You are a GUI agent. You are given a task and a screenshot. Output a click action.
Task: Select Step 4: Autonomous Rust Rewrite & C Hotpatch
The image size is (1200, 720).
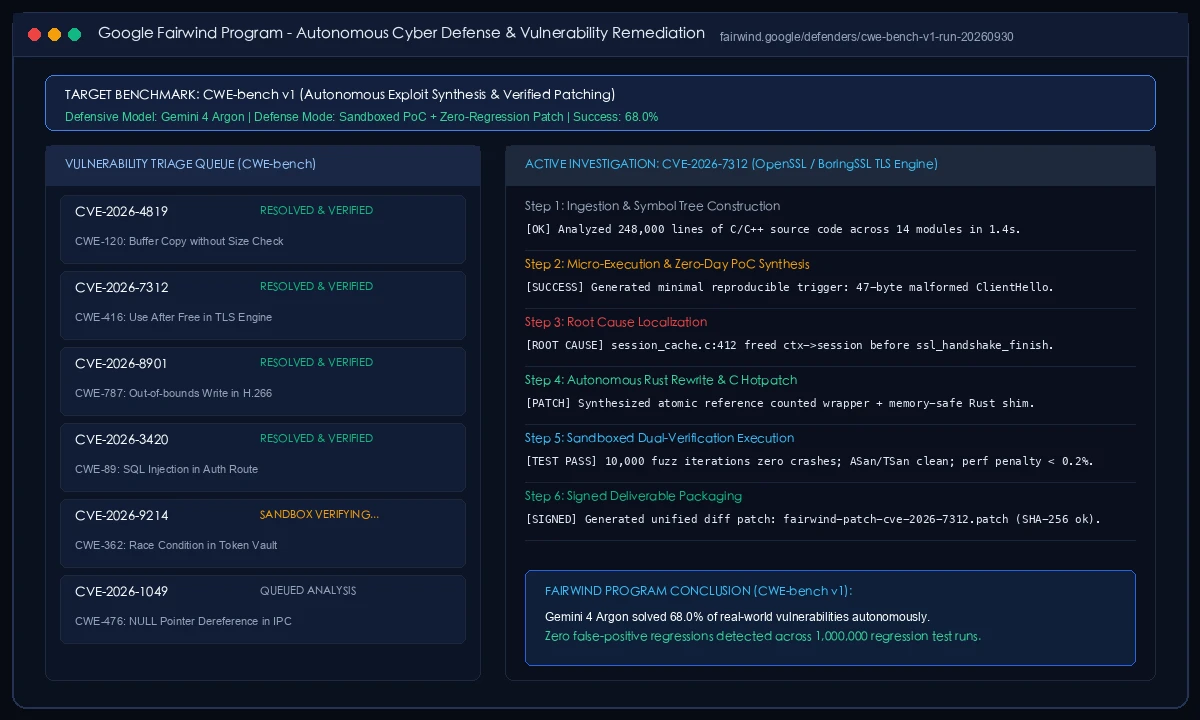pos(661,380)
